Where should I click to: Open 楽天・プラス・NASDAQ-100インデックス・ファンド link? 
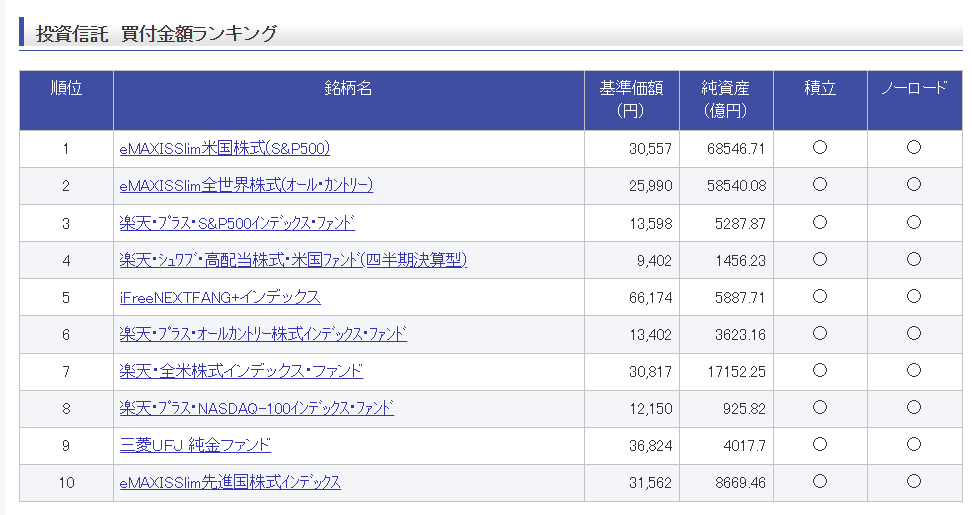257,408
